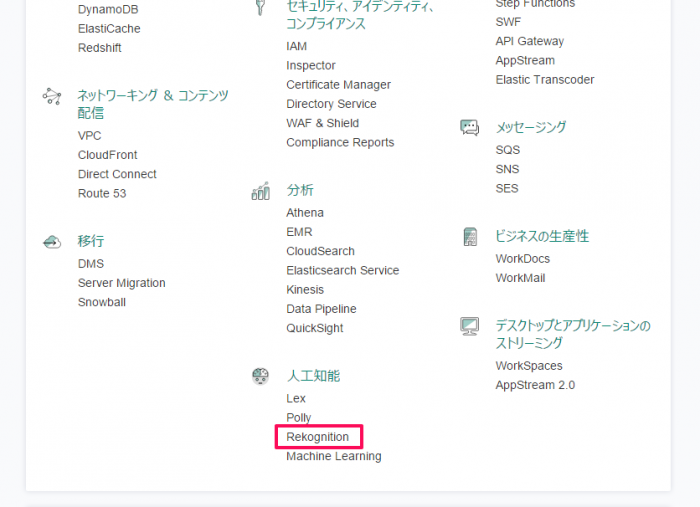Open IAM service link
The height and width of the screenshot is (507, 700).
tap(296, 46)
